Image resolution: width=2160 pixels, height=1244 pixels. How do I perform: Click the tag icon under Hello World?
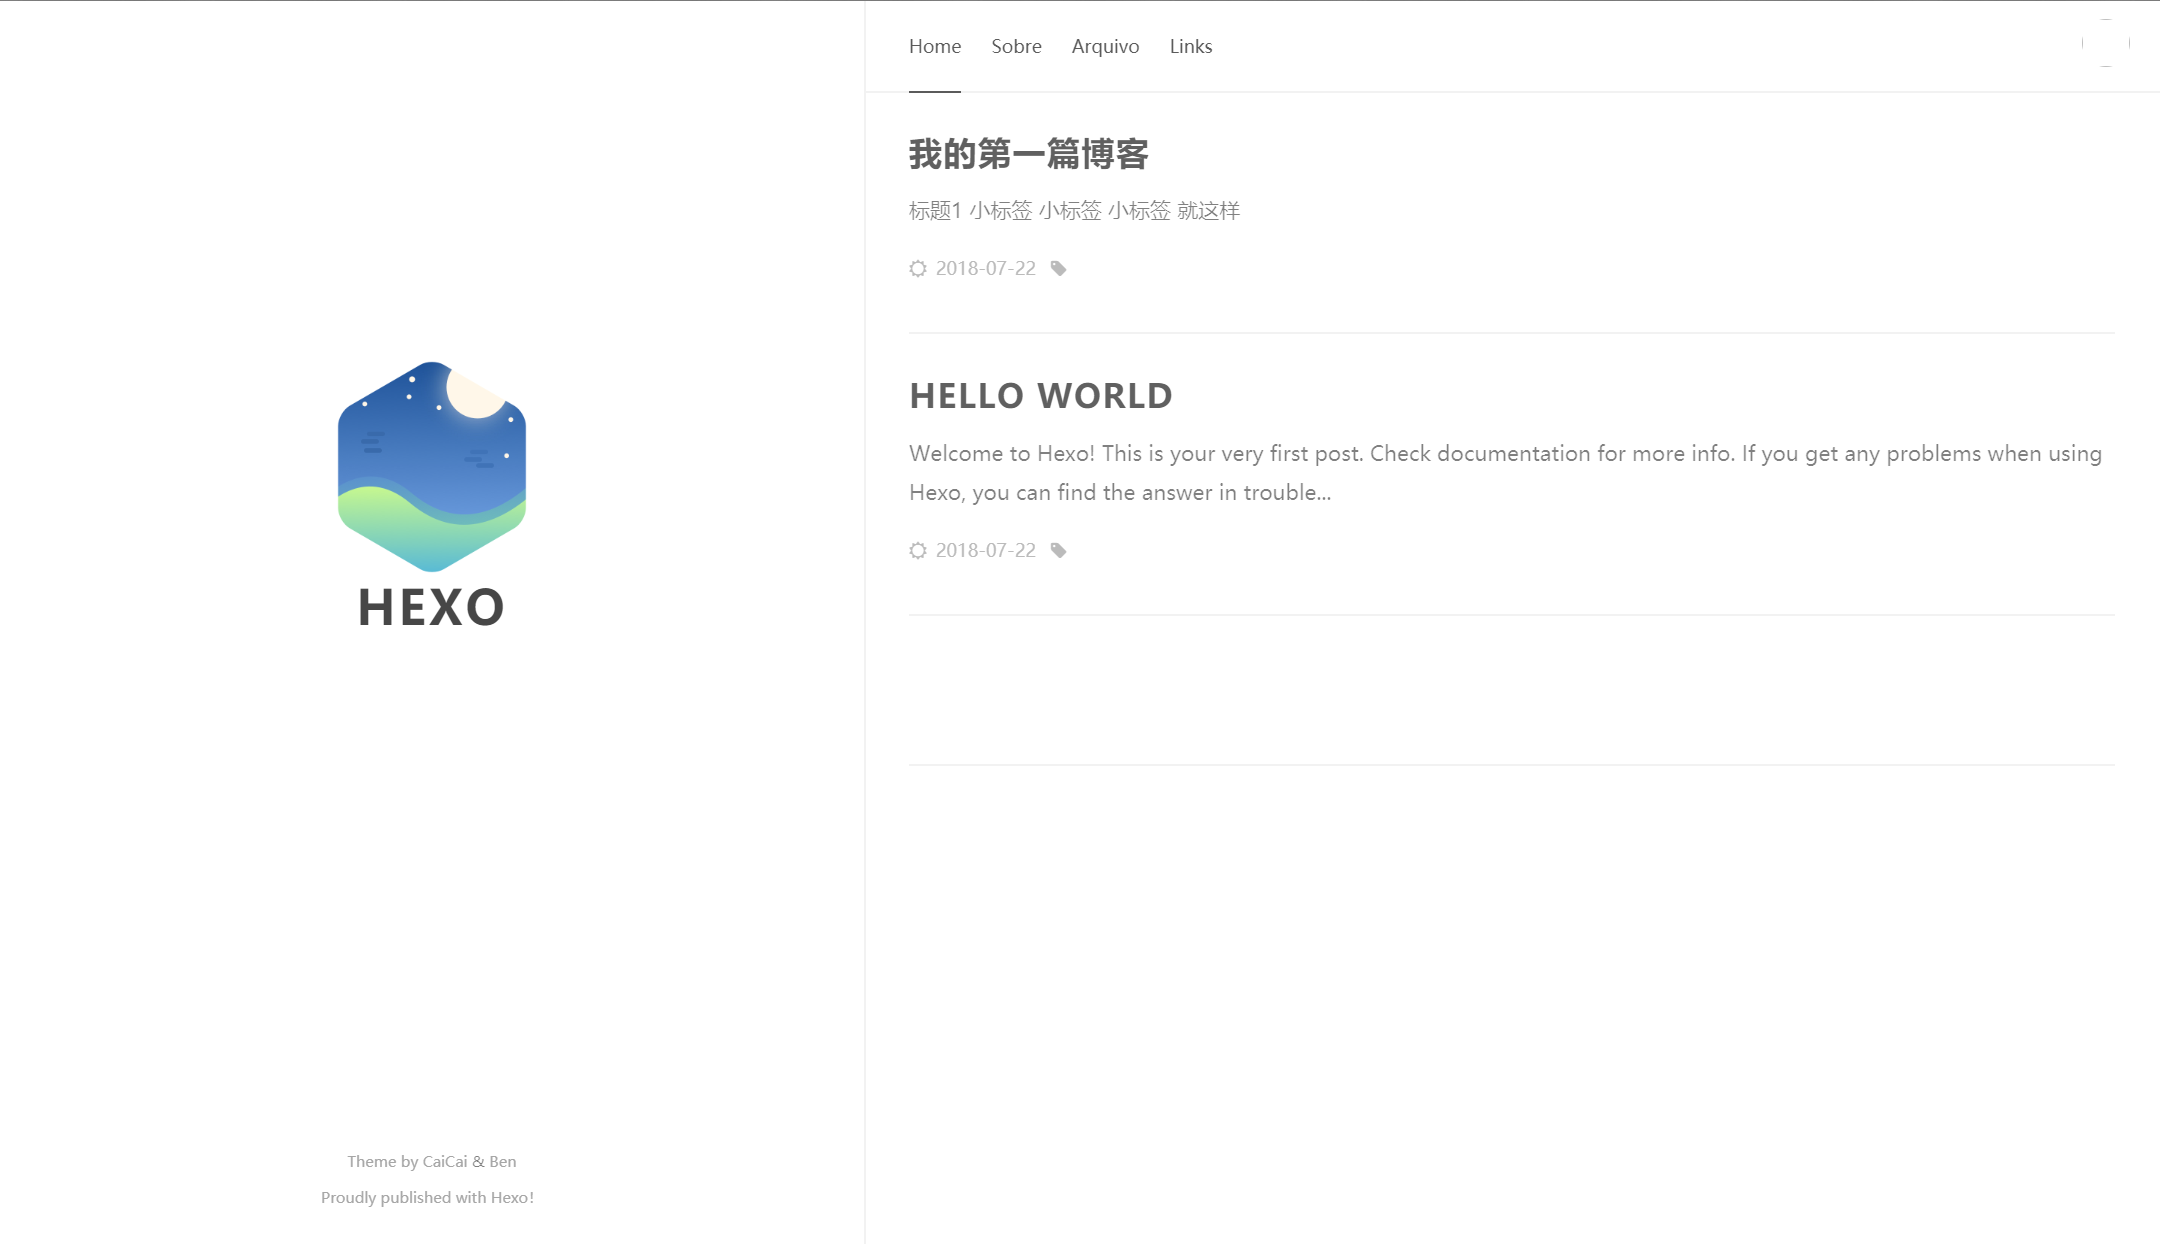pos(1058,550)
